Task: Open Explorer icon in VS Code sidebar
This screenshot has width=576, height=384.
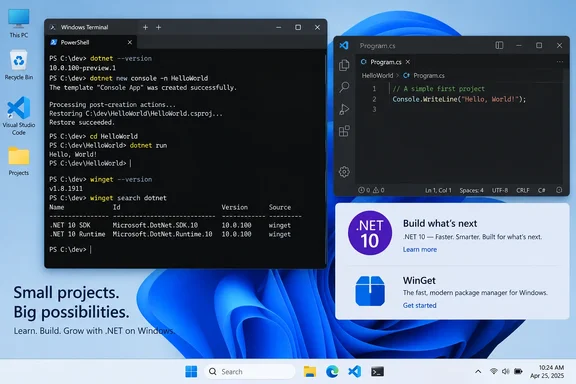Action: 344,65
